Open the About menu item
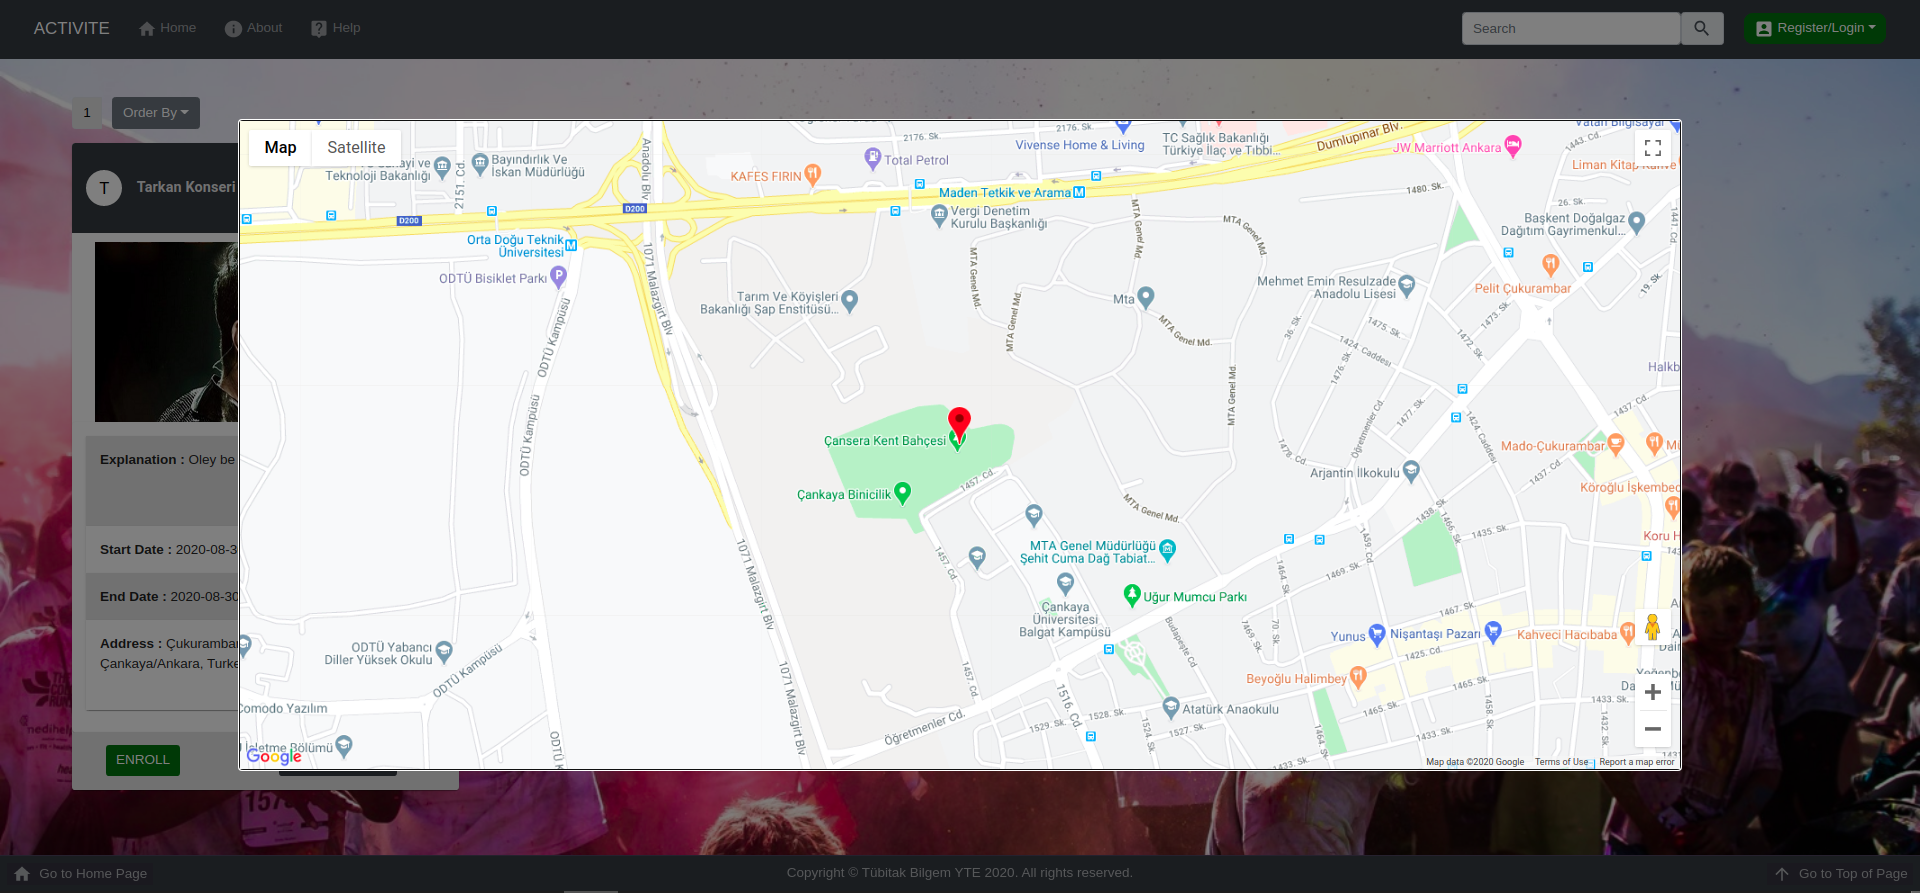Viewport: 1920px width, 893px height. coord(254,28)
